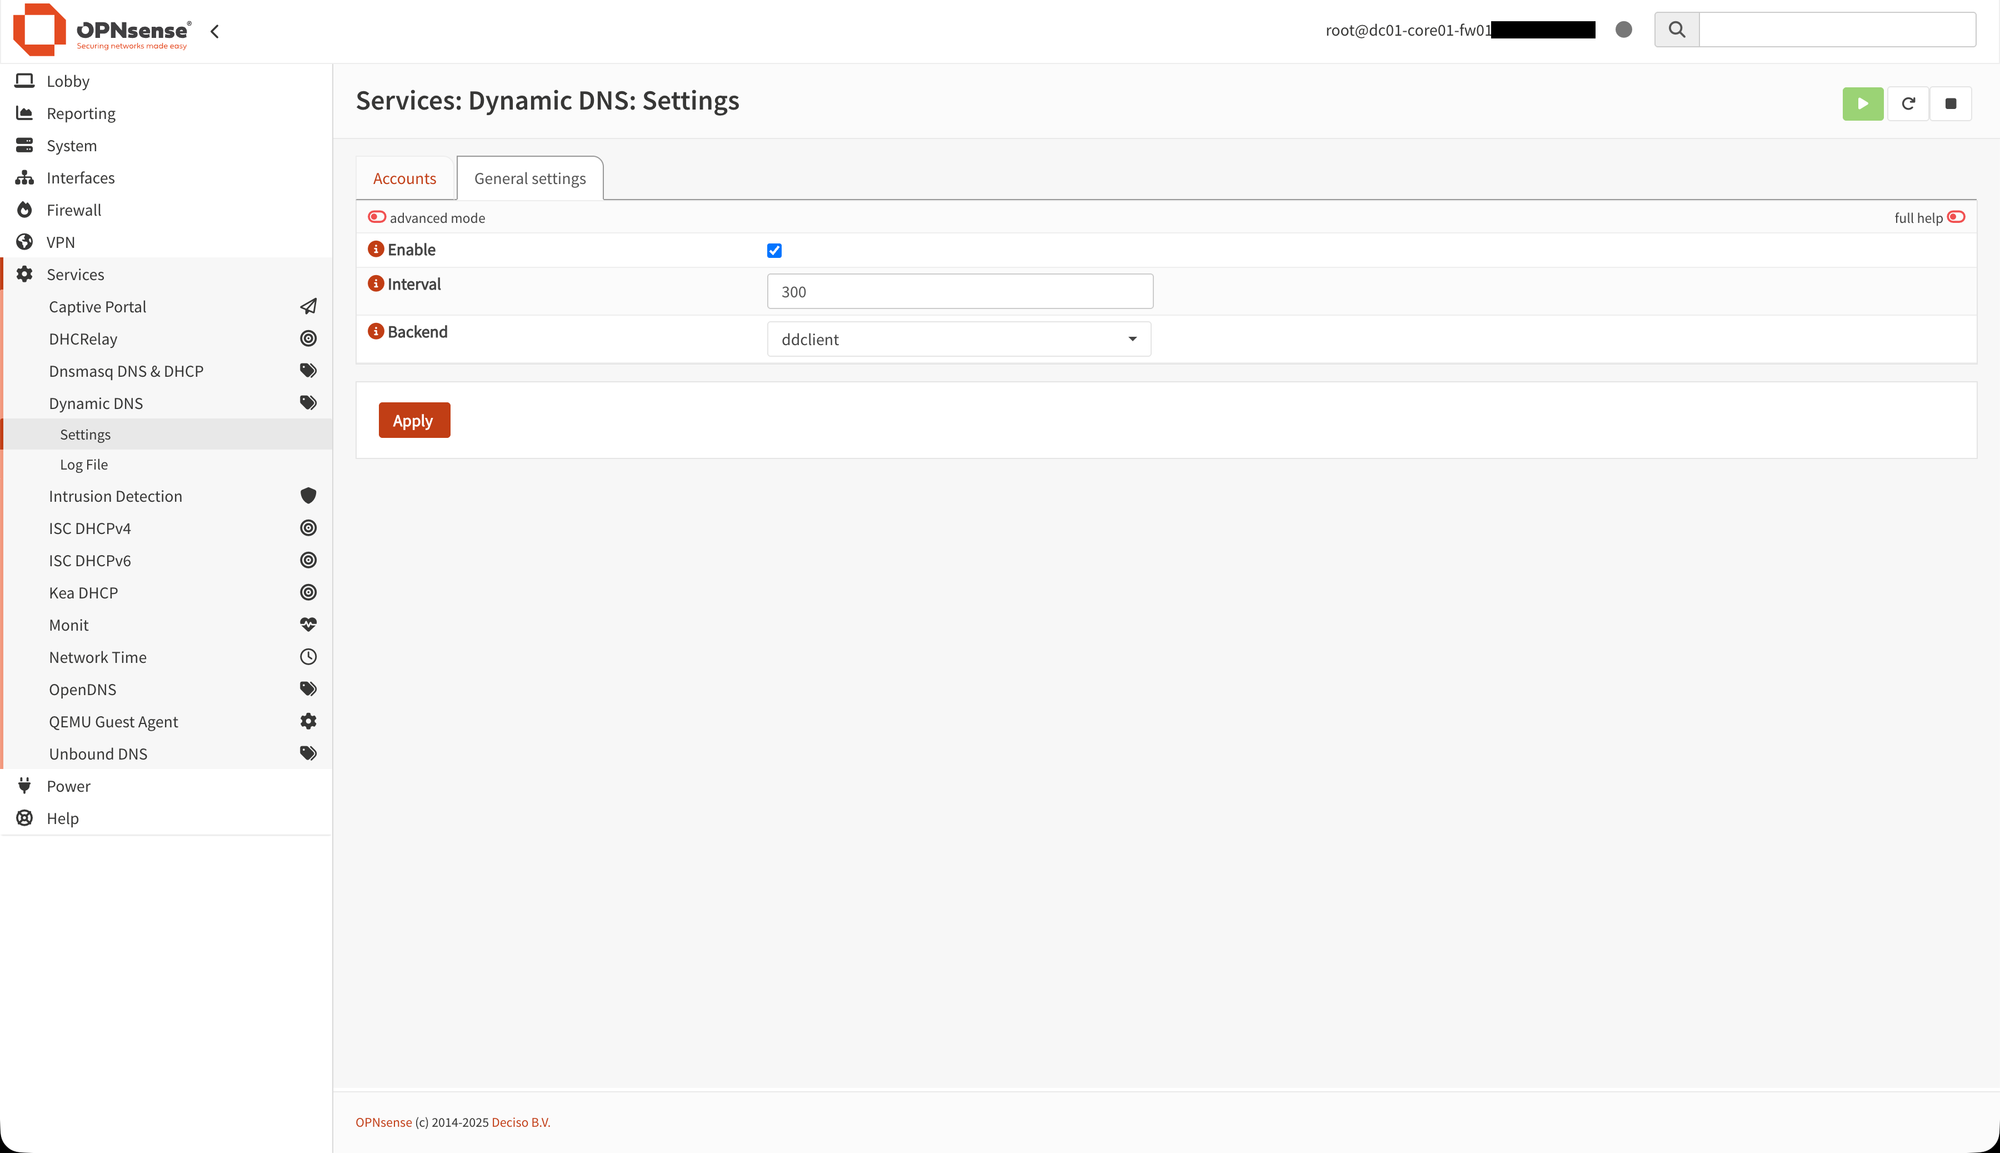Follow the Deciso B.V. footer link

tap(520, 1122)
